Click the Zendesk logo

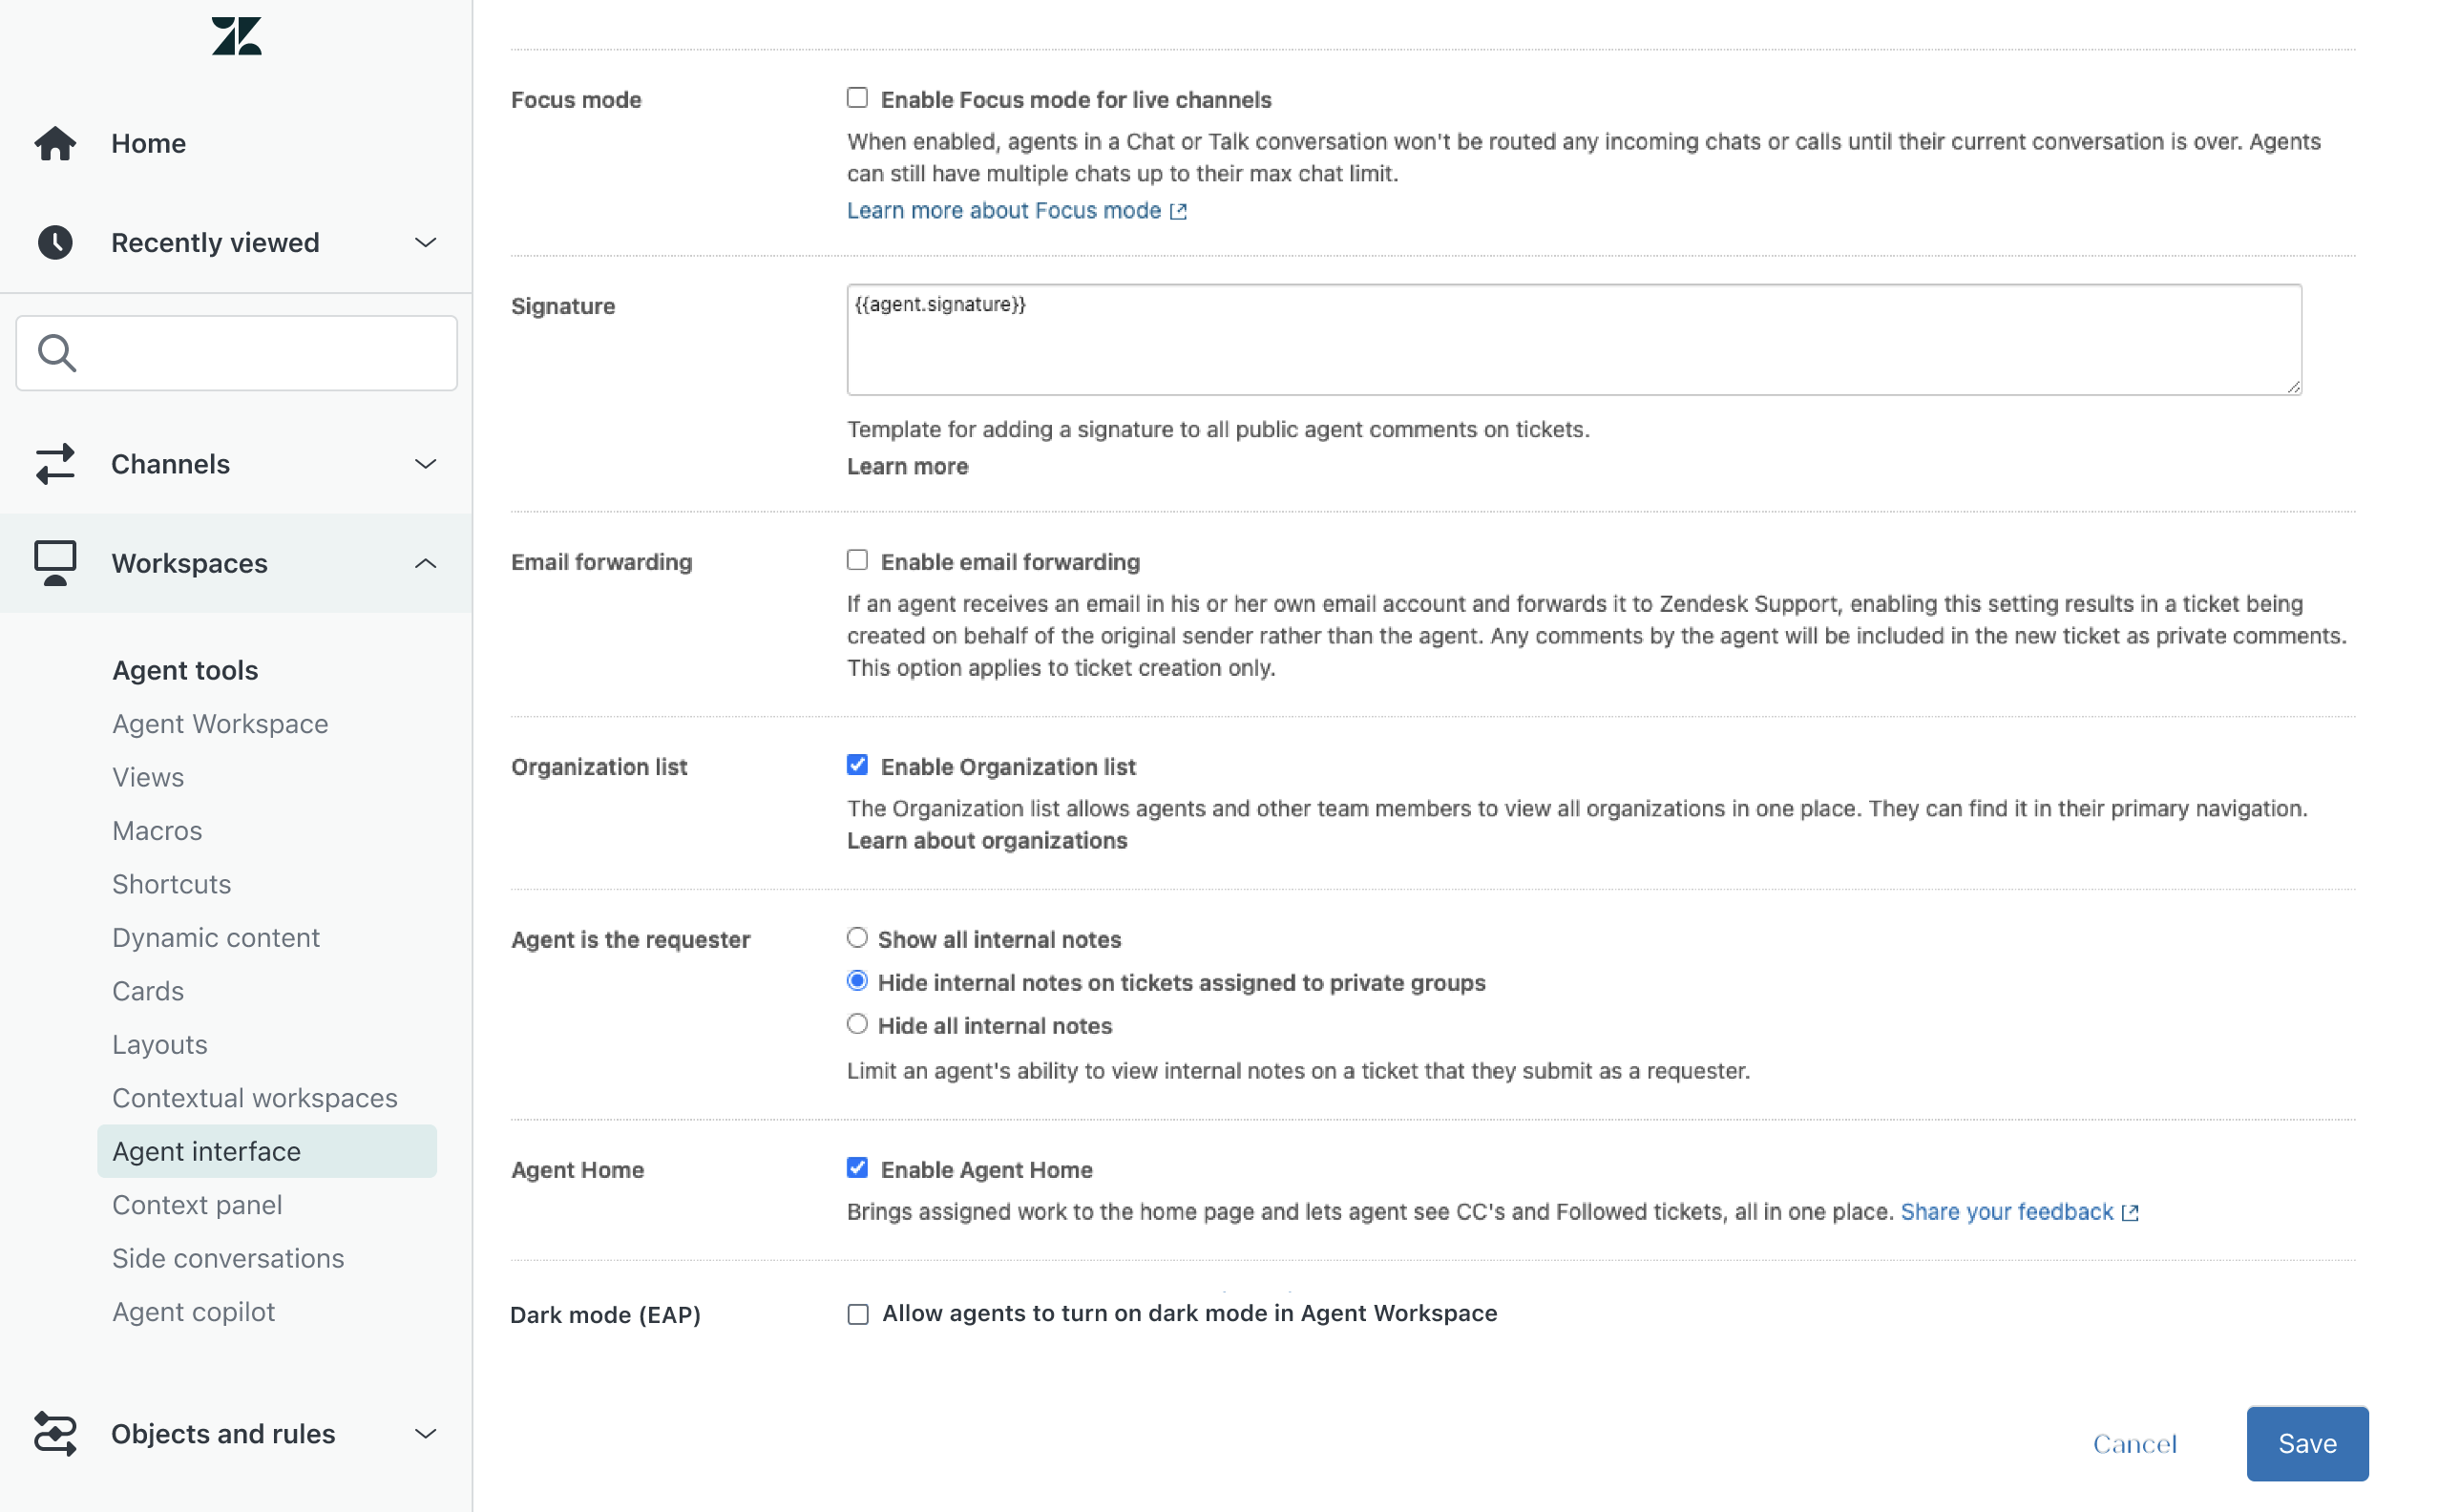236,35
